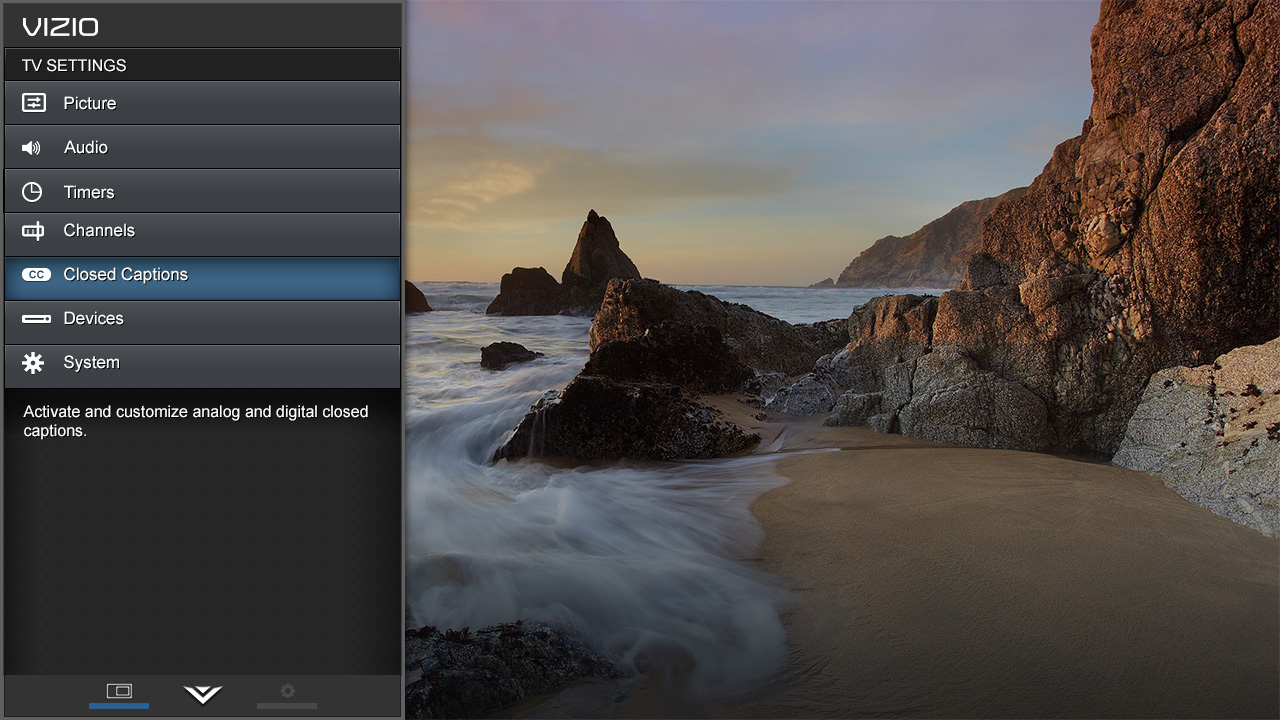Open the Audio settings menu
The height and width of the screenshot is (720, 1280).
point(202,147)
